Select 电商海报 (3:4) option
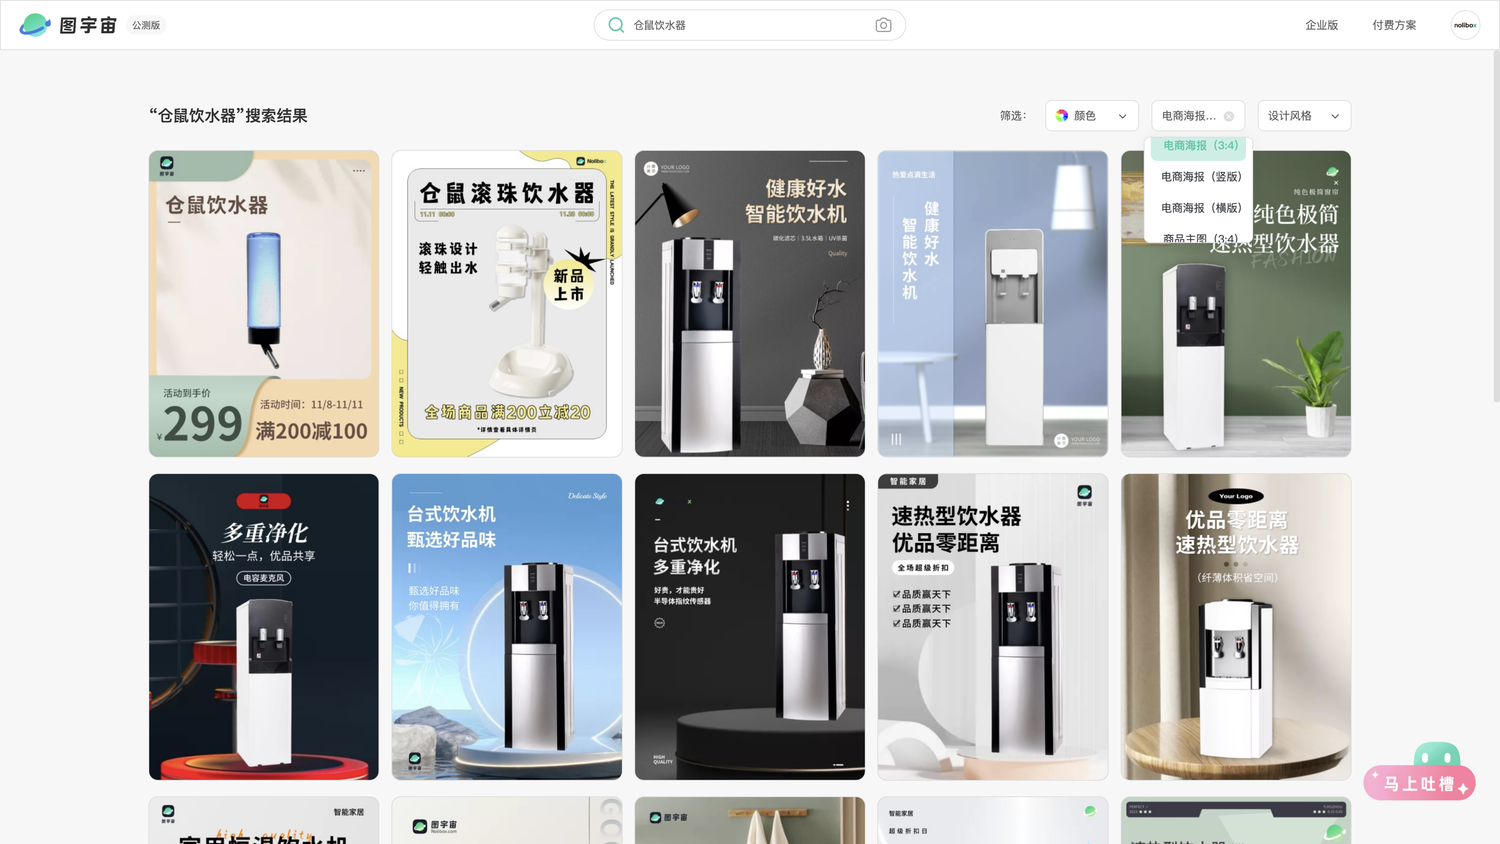Image resolution: width=1500 pixels, height=844 pixels. 1199,147
